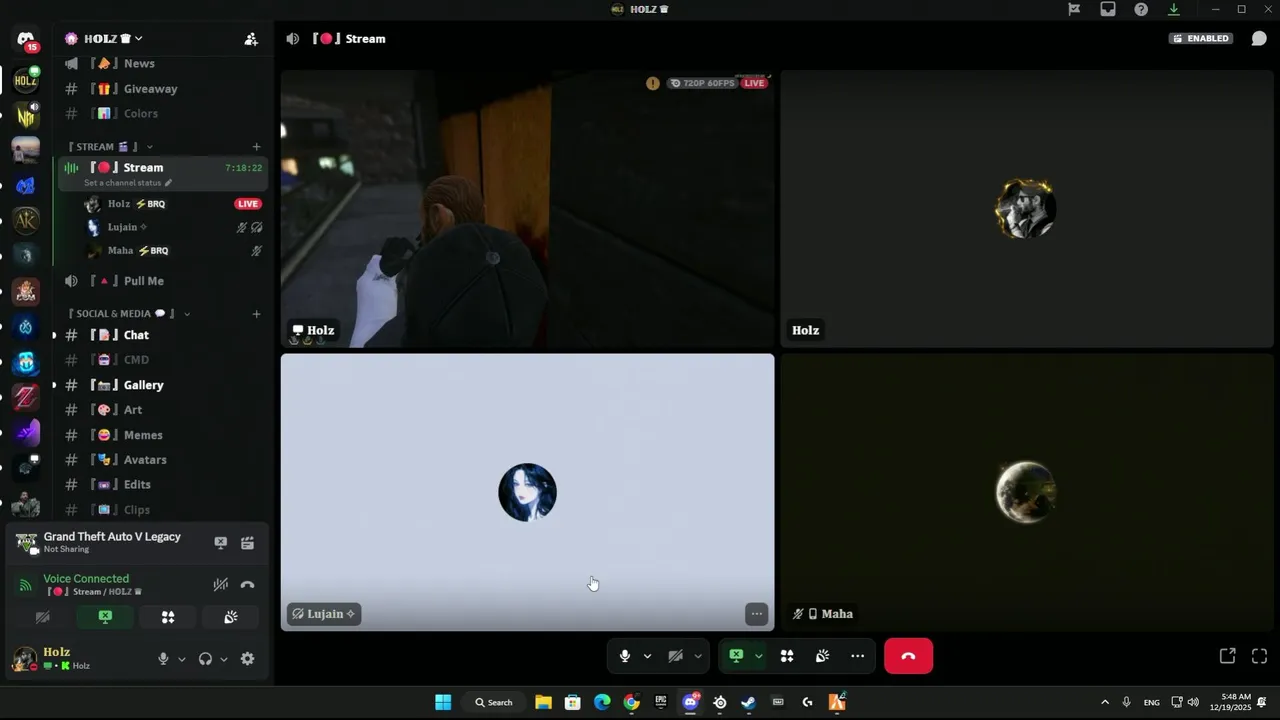This screenshot has width=1280, height=720.
Task: Open Steam from the taskbar
Action: pos(748,702)
